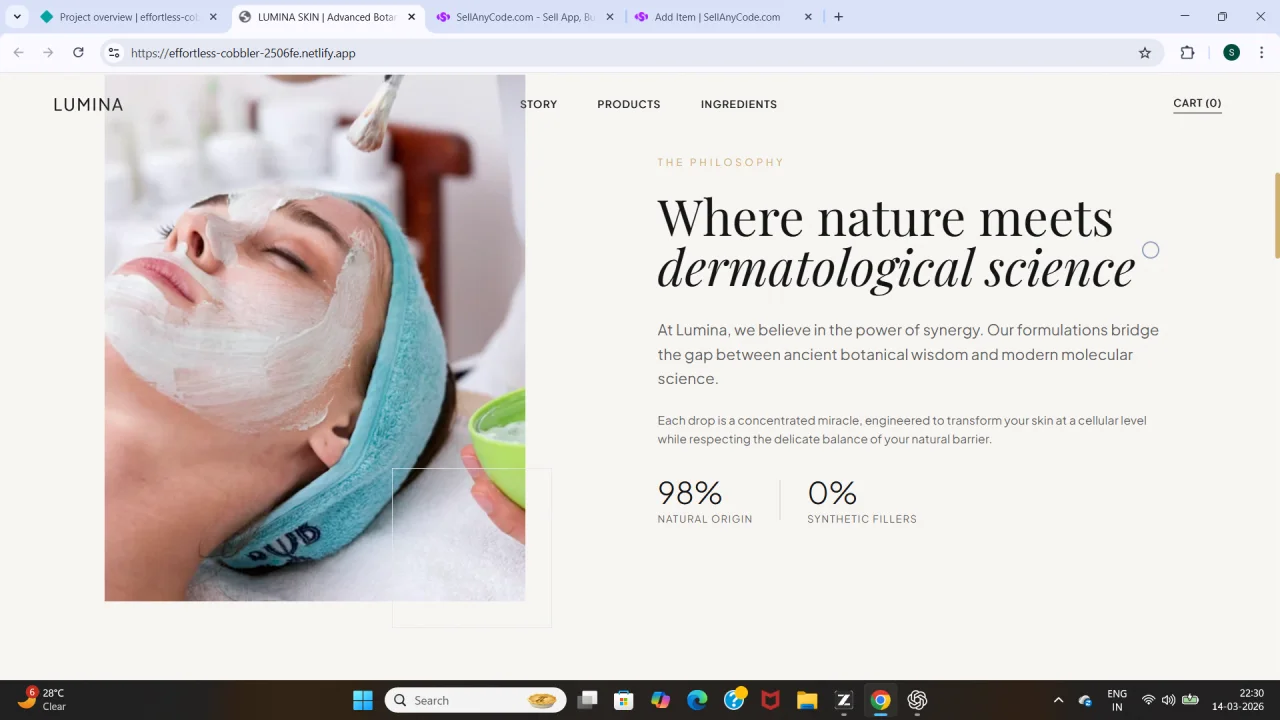1280x720 pixels.
Task: Open the Chrome profile avatar
Action: [1231, 53]
